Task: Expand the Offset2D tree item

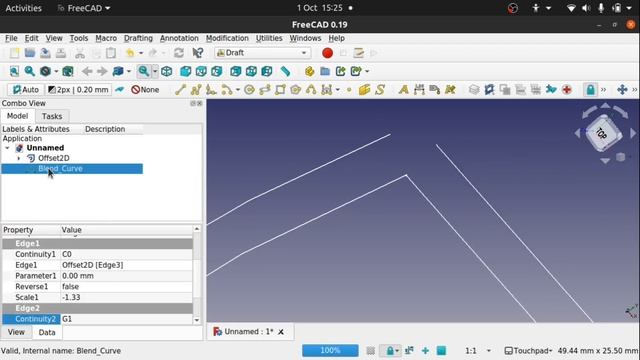Action: click(19, 158)
